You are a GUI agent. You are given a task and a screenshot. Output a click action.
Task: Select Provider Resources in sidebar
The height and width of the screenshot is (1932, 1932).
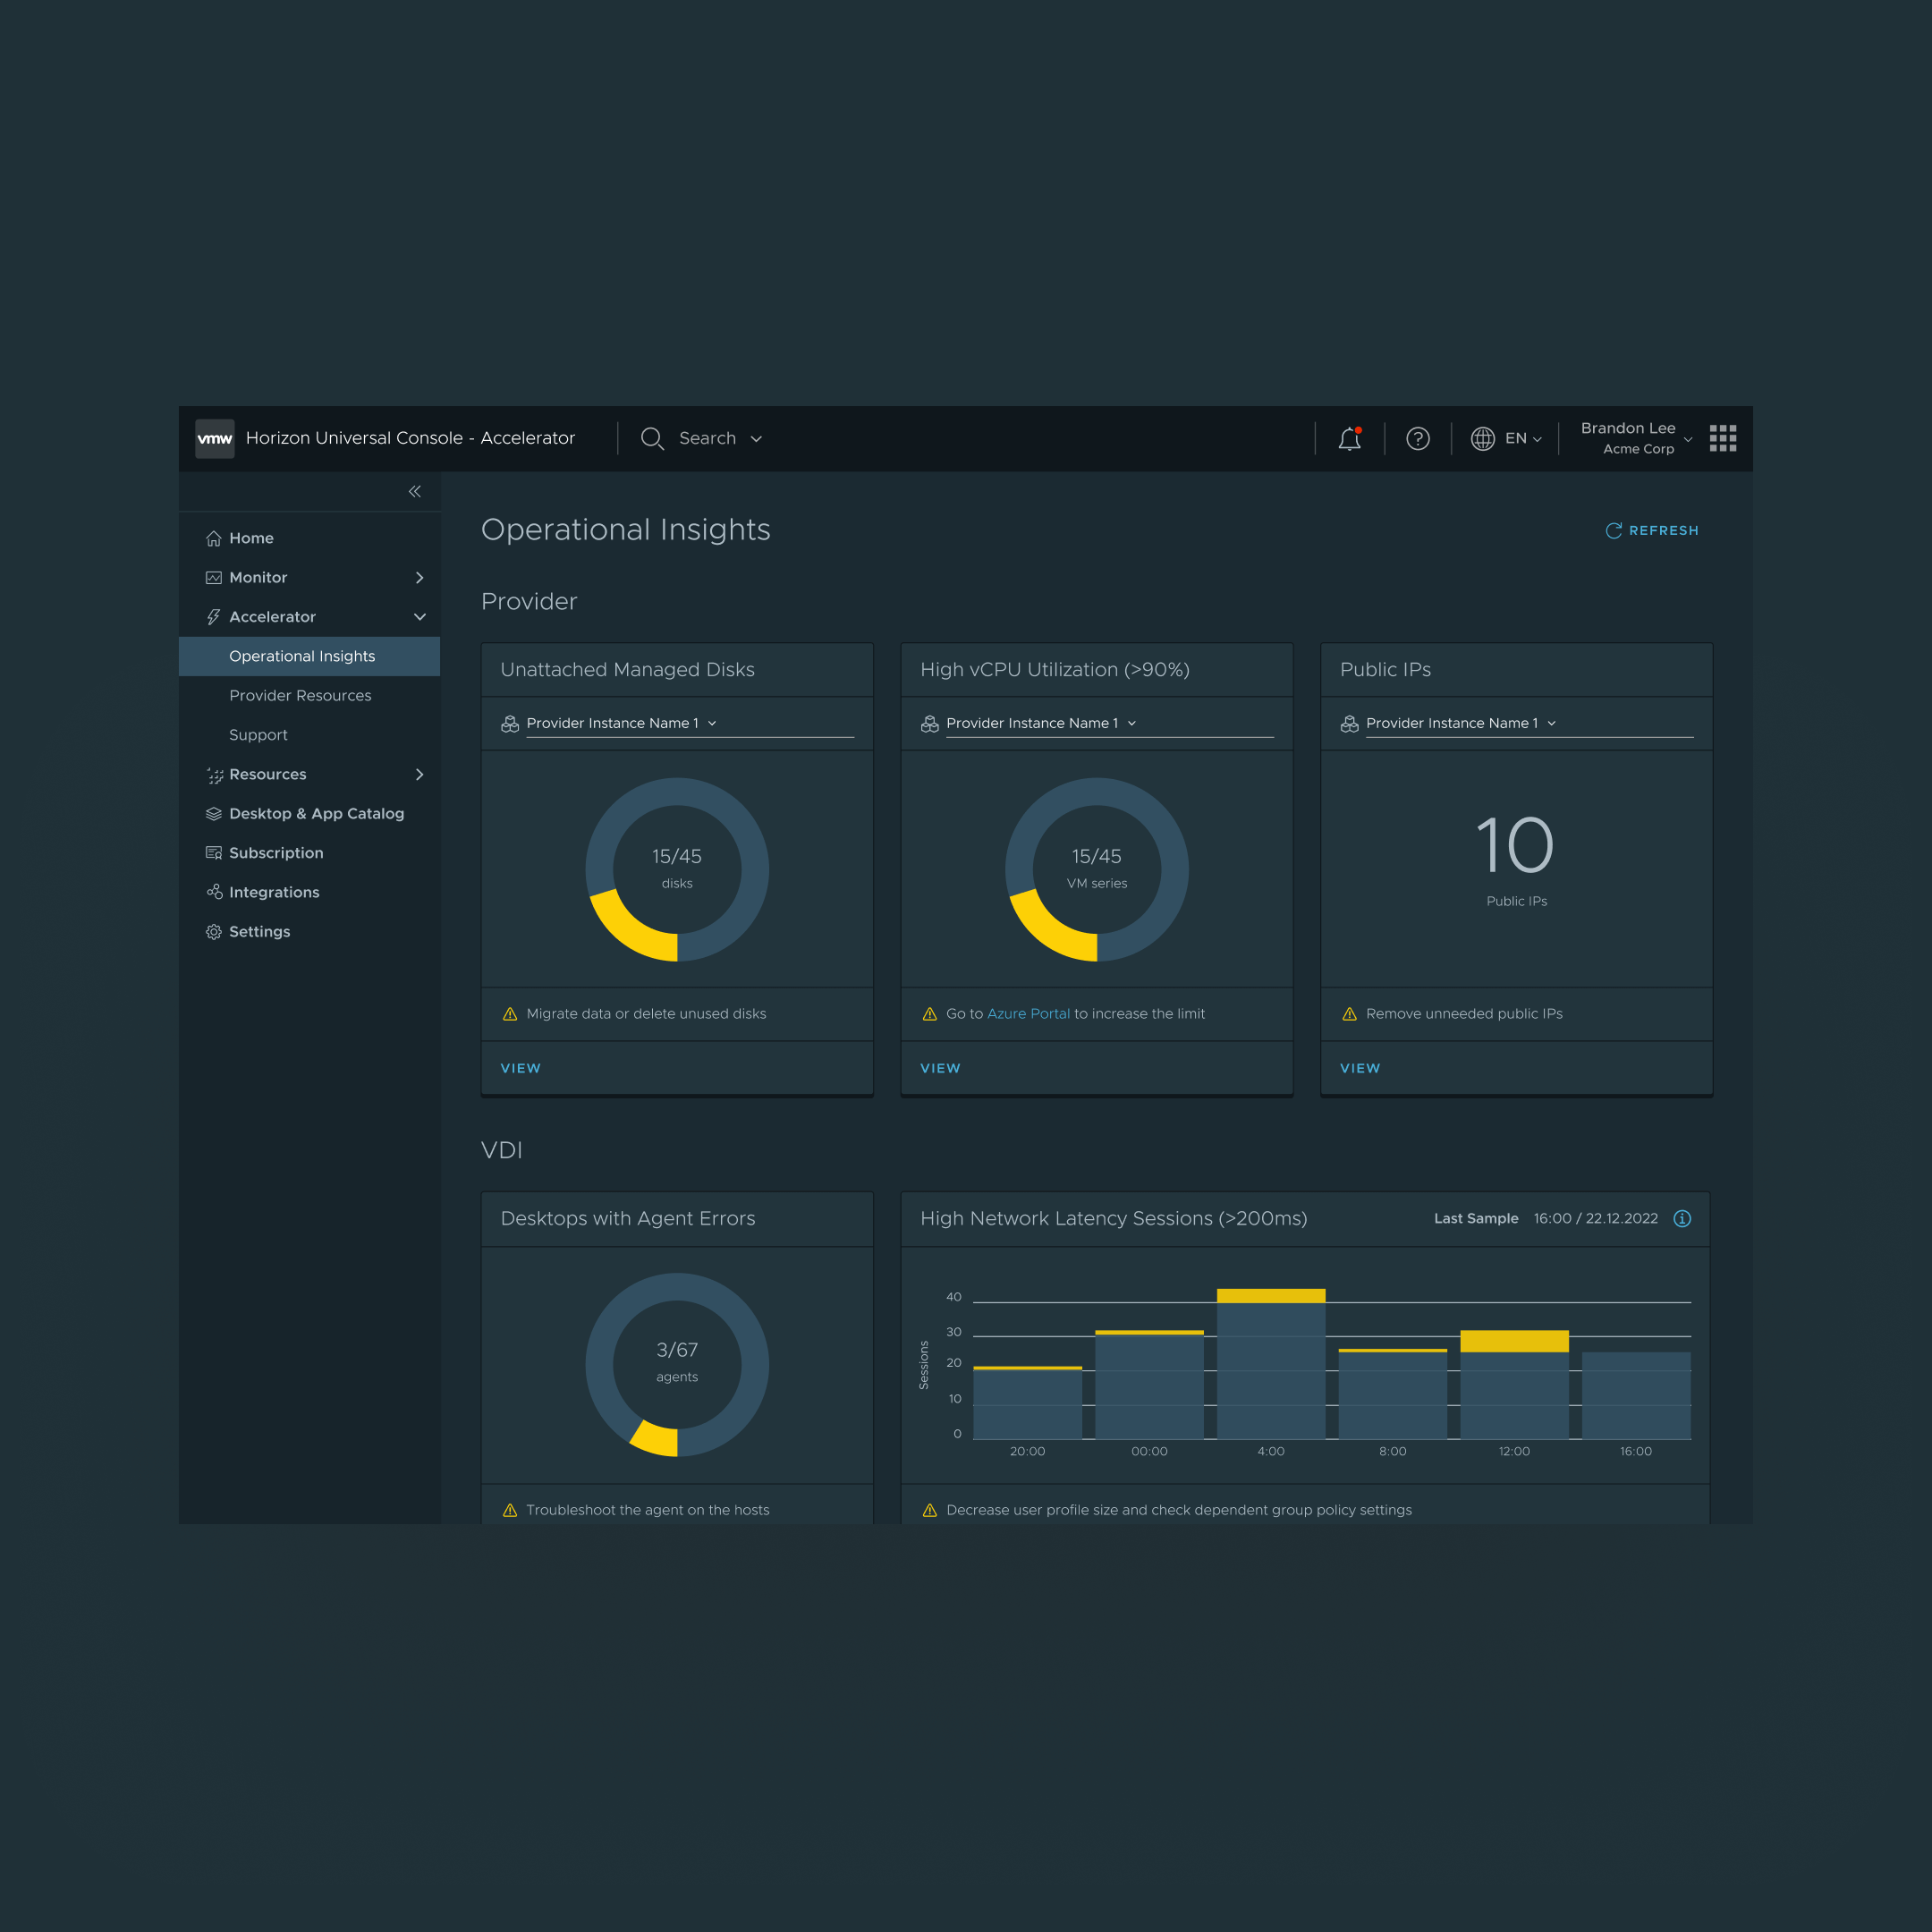pyautogui.click(x=300, y=695)
